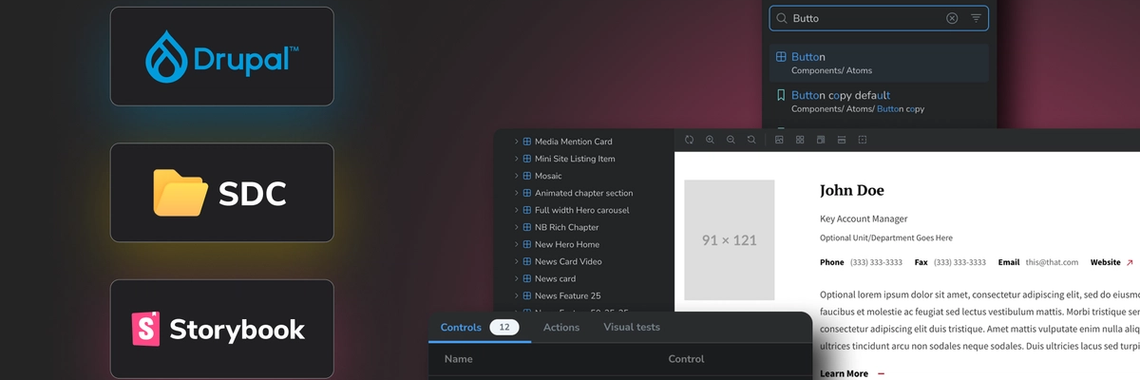Expand the New Hero Home chevron
Image resolution: width=1140 pixels, height=380 pixels.
click(516, 244)
